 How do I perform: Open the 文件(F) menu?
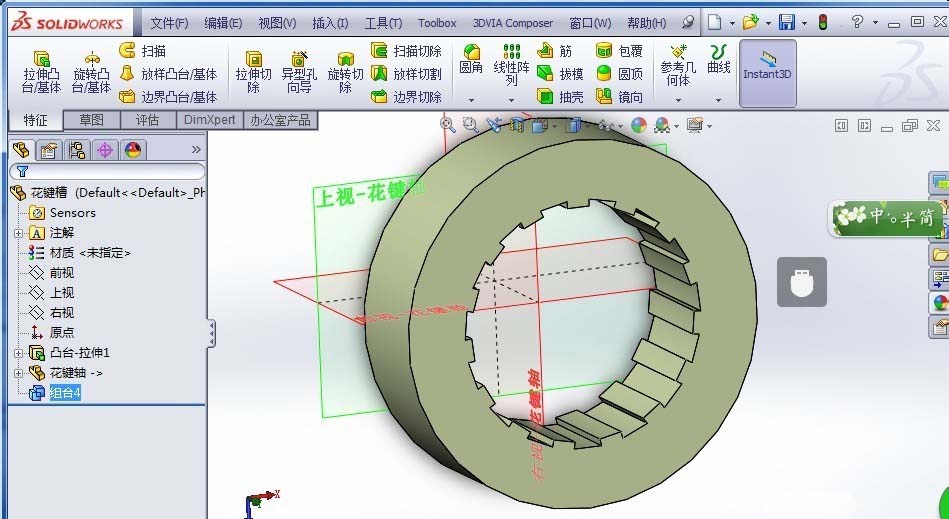(169, 23)
